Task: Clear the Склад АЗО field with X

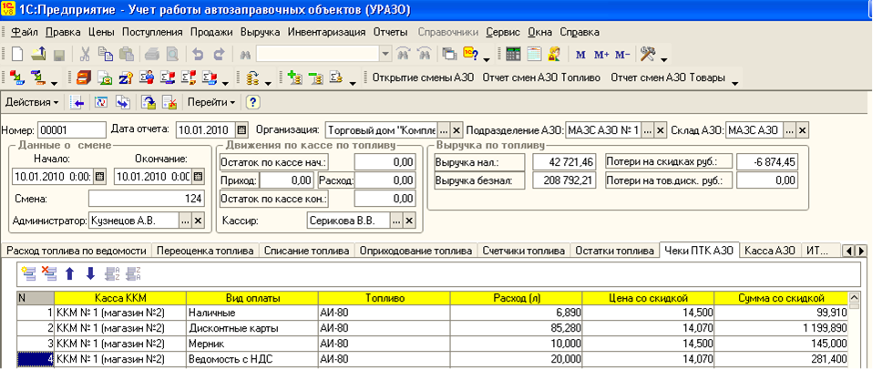Action: tap(802, 130)
